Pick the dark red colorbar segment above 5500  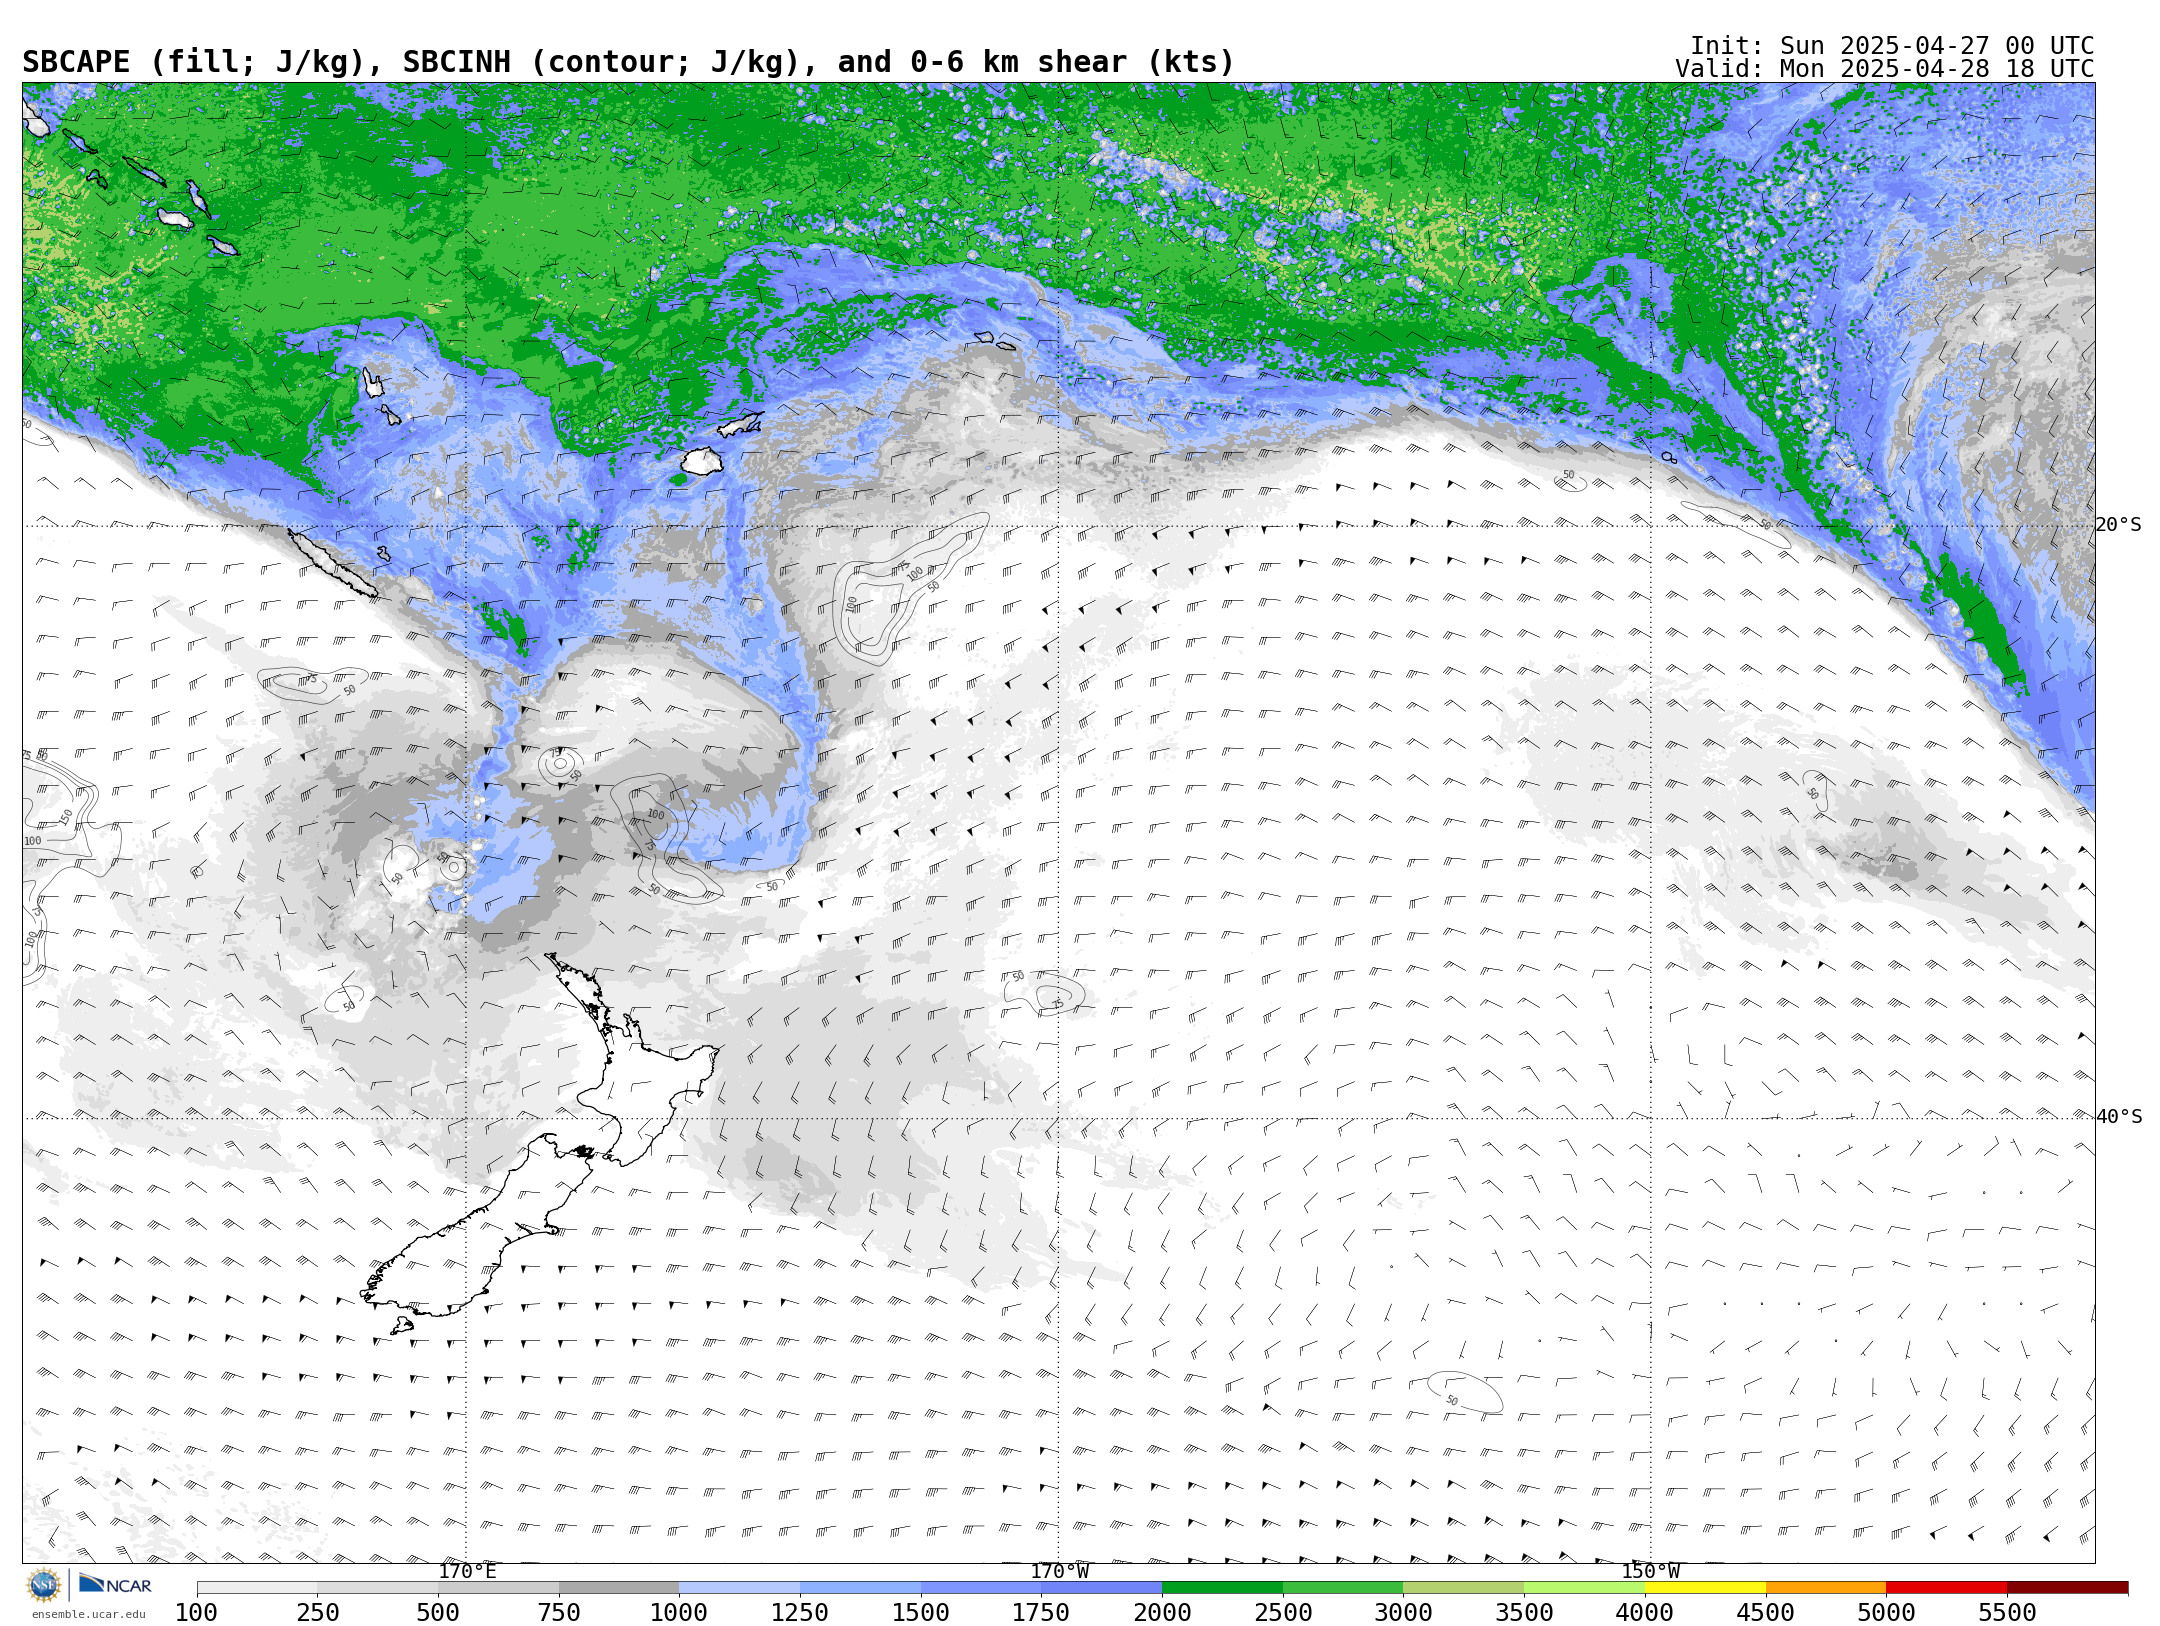(2067, 1588)
